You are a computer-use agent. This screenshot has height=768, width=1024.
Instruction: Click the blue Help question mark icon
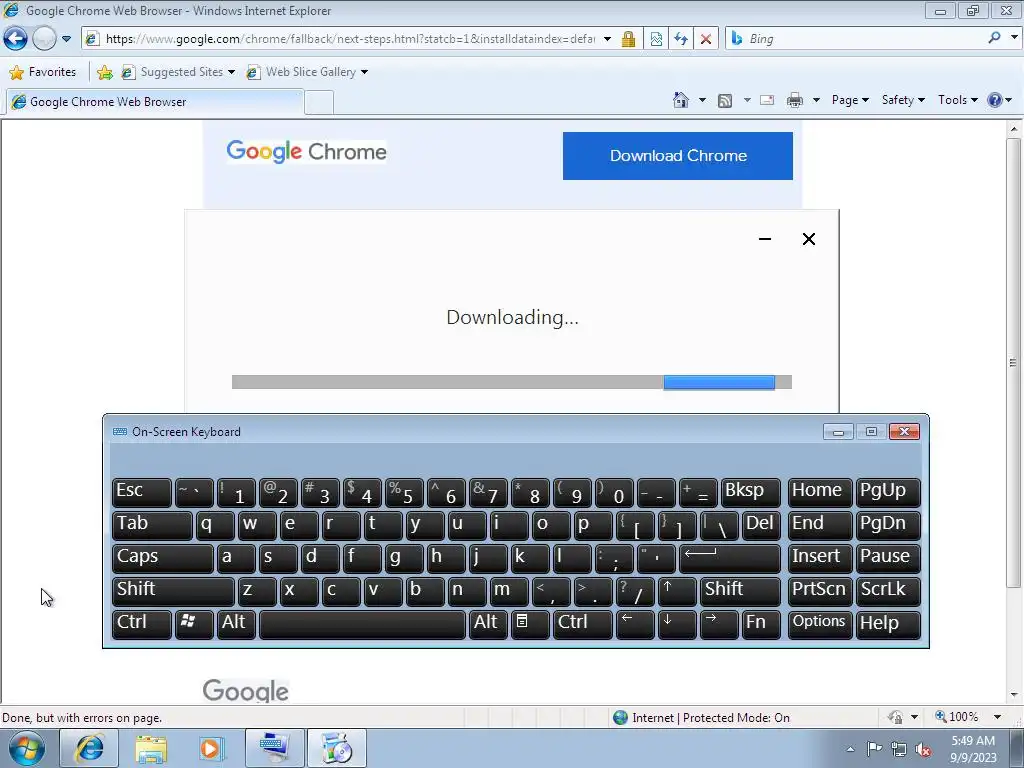coord(995,100)
